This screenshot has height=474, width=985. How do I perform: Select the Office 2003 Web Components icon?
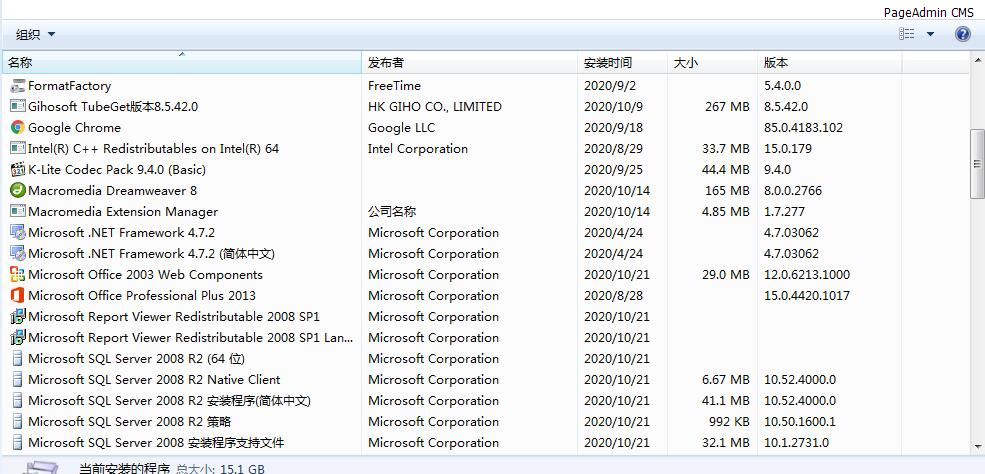pos(18,274)
